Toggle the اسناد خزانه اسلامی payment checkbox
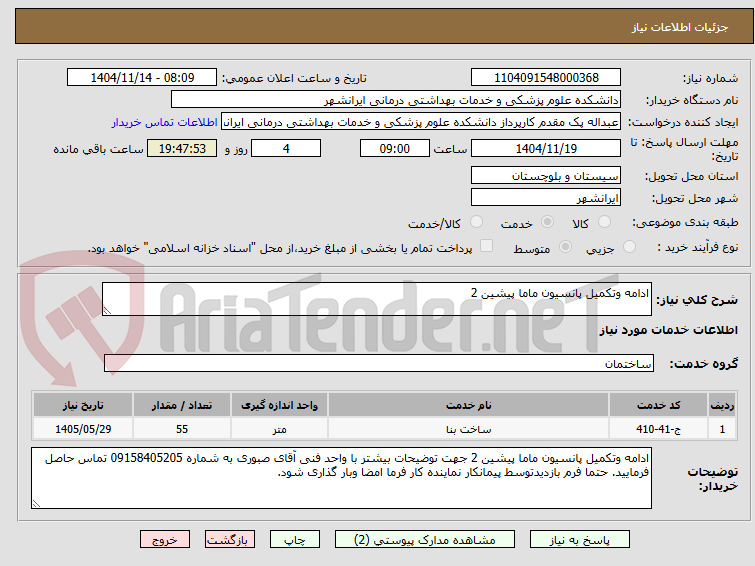Viewport: 755px width, 566px height. (487, 246)
